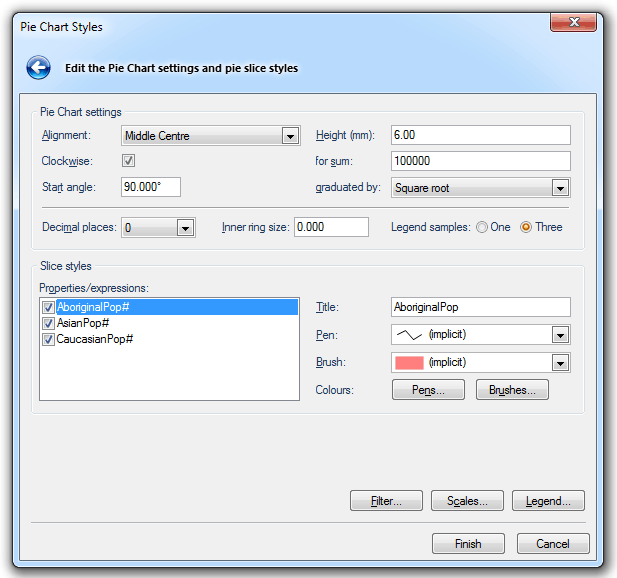Open the Pen style dropdown

click(560, 335)
